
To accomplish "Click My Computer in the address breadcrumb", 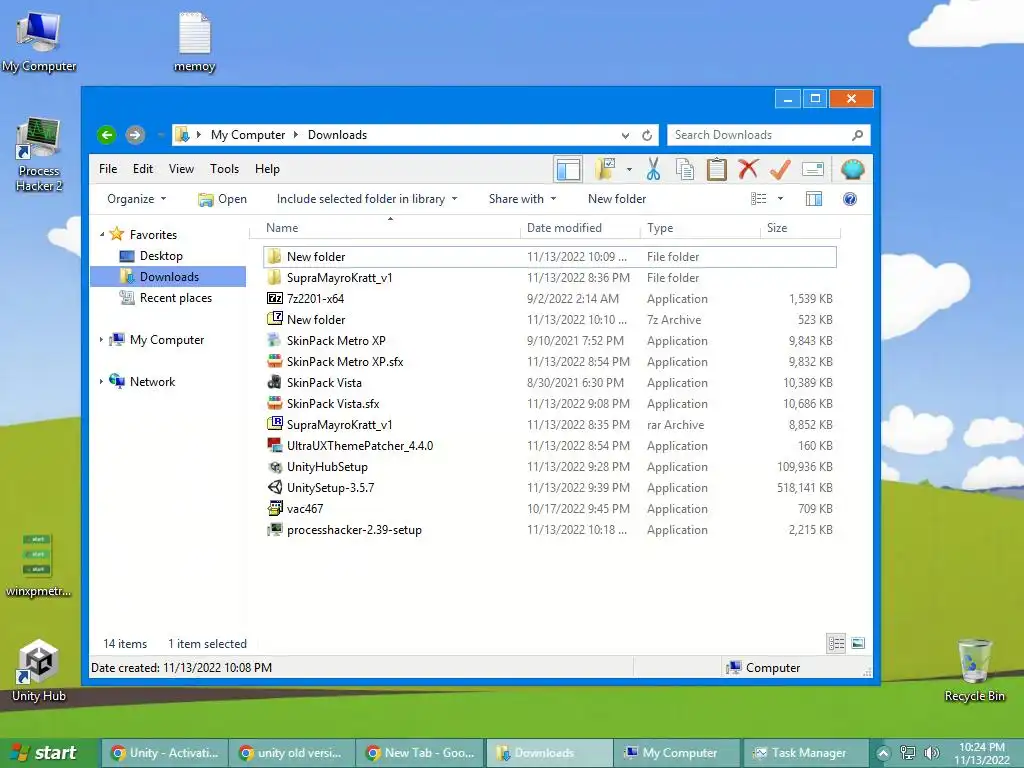I will (x=248, y=135).
